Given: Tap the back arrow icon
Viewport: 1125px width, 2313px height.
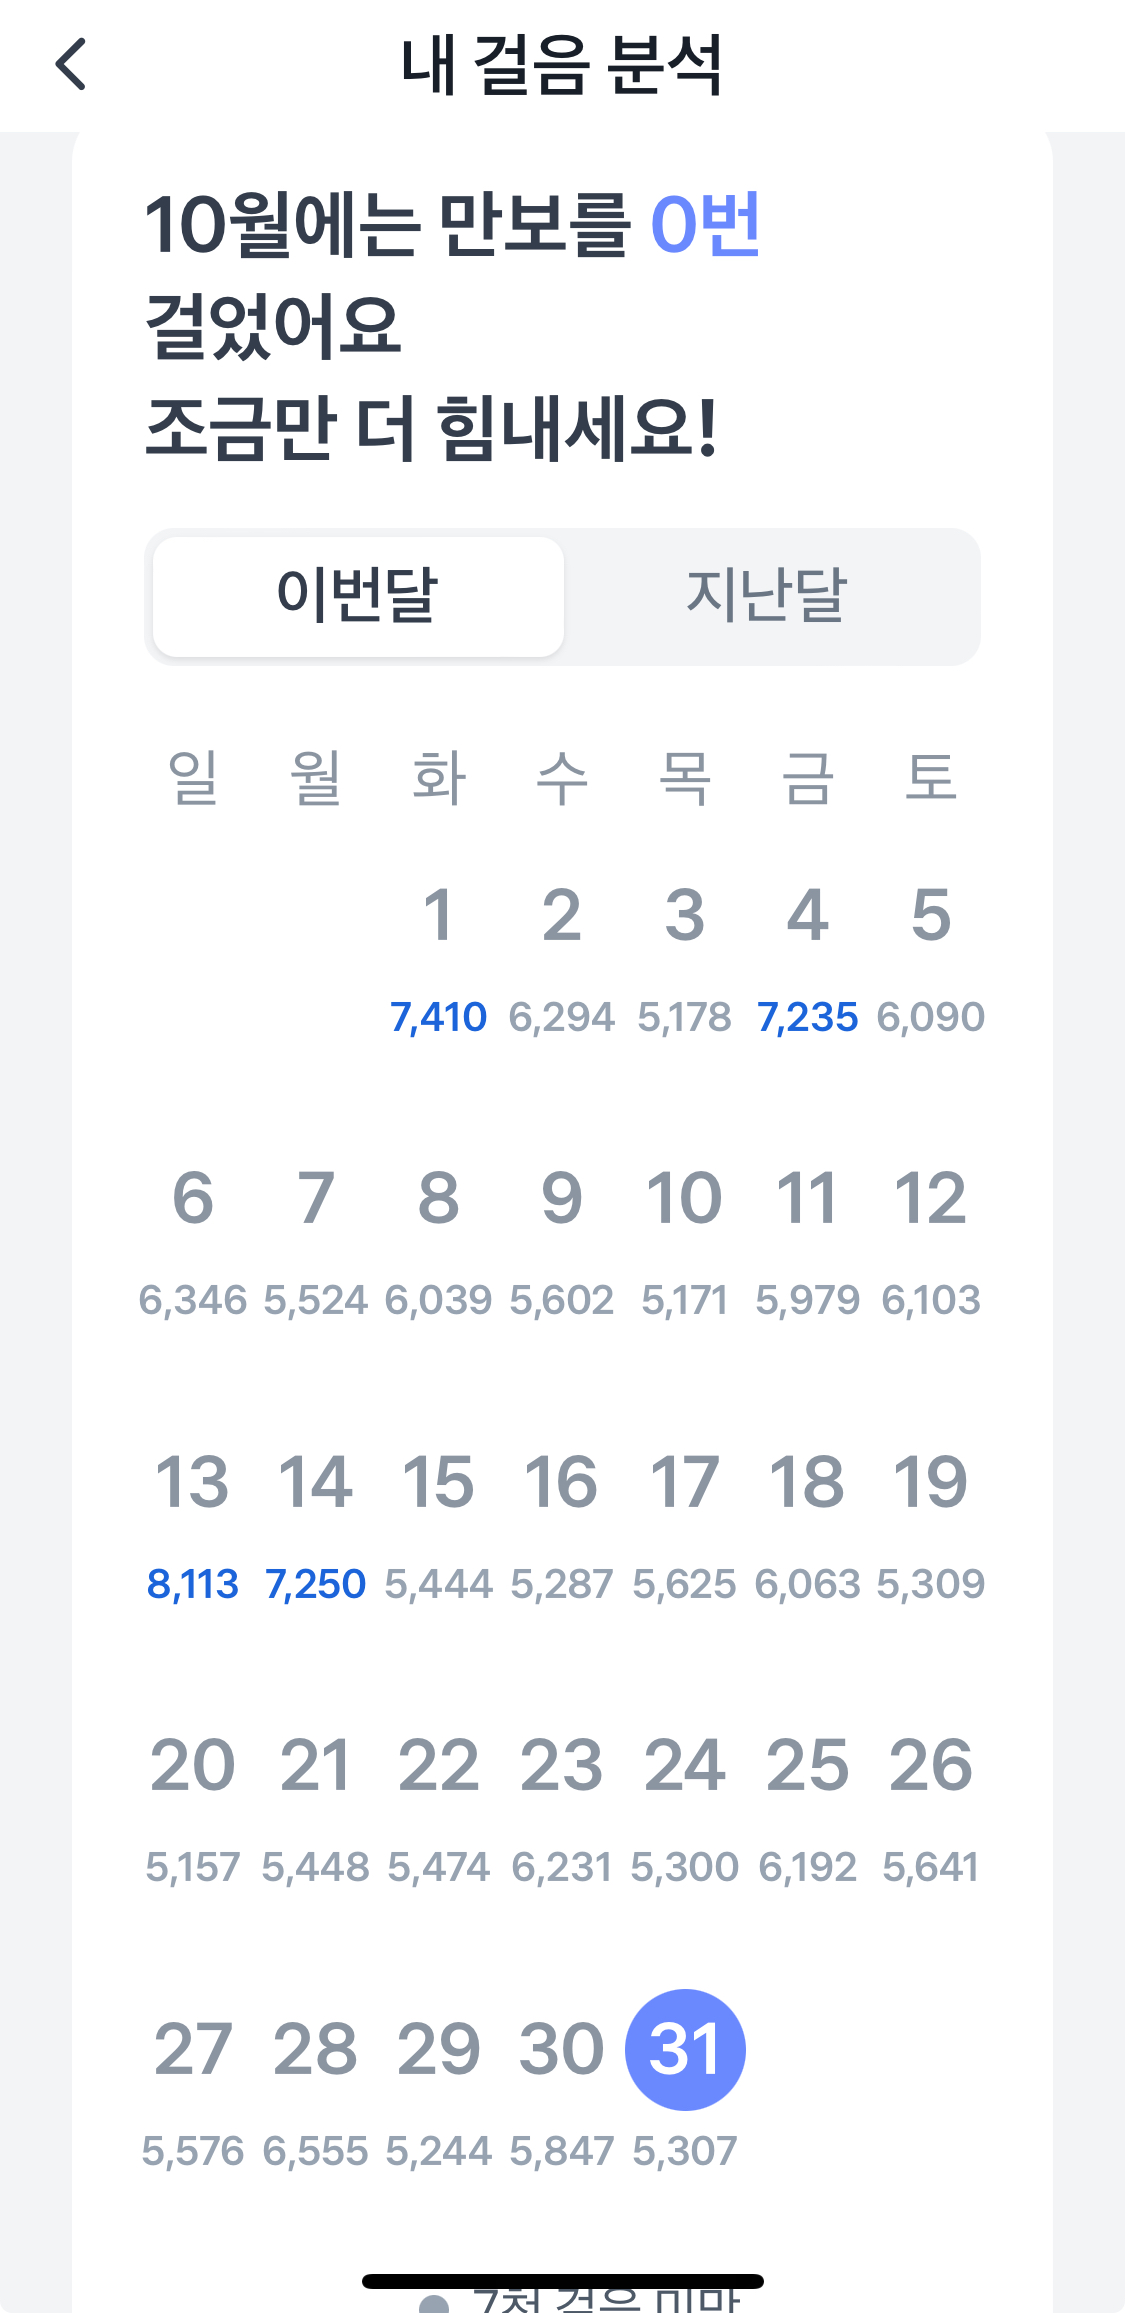Looking at the screenshot, I should [x=71, y=65].
